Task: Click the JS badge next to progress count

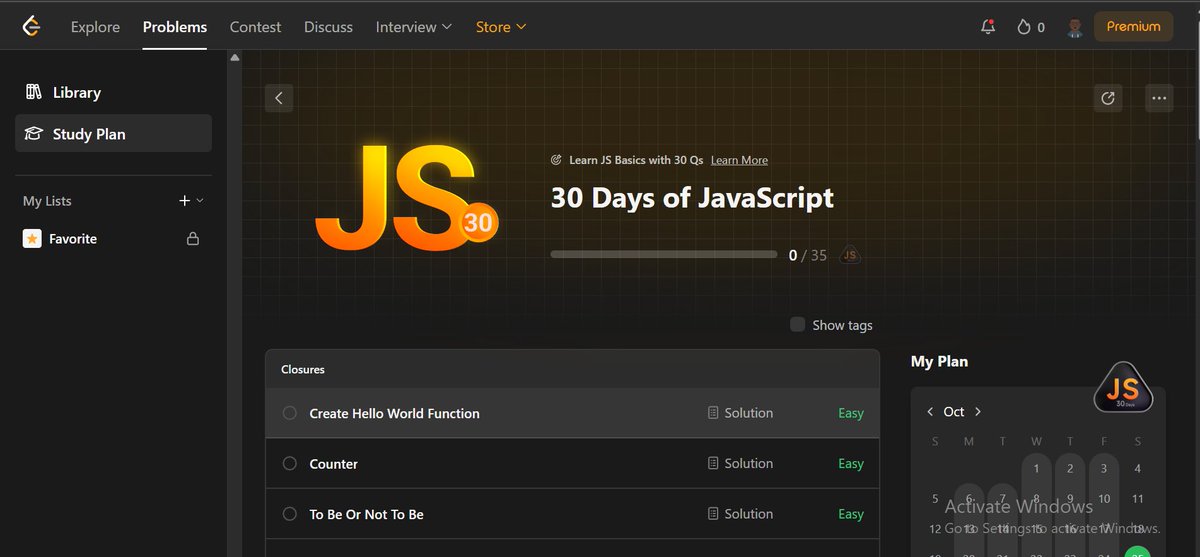Action: (x=850, y=255)
